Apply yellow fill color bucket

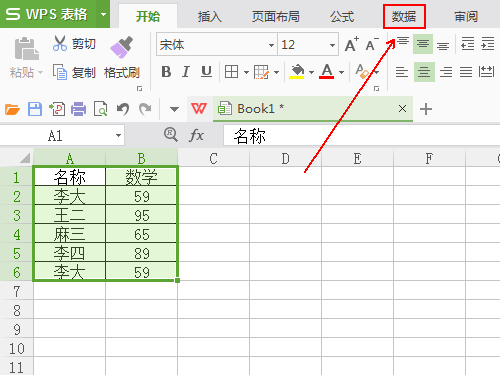[297, 71]
